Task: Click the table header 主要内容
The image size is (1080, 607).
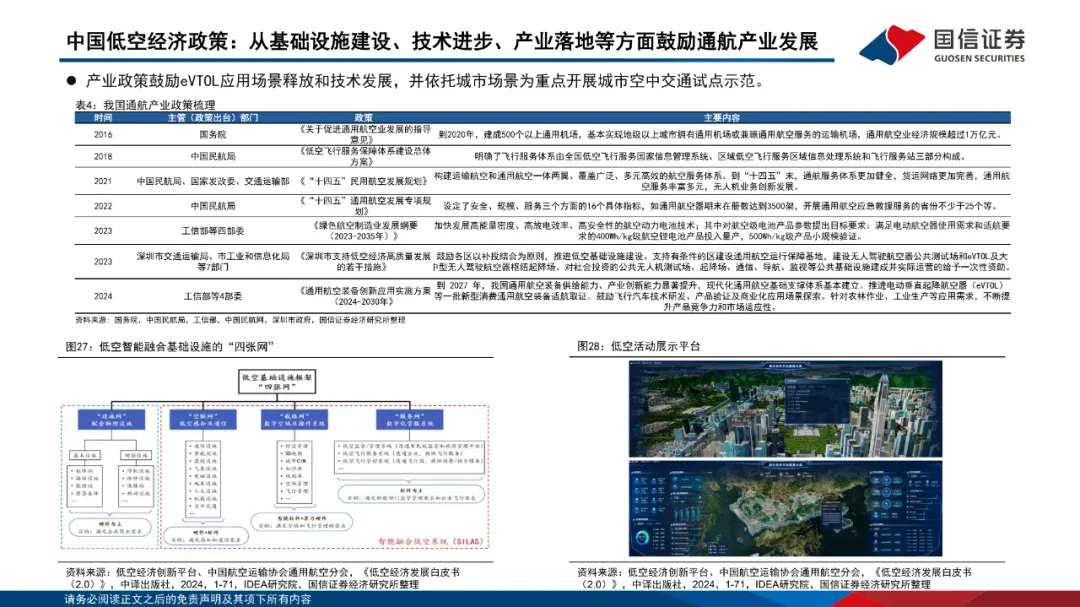Action: pyautogui.click(x=722, y=118)
